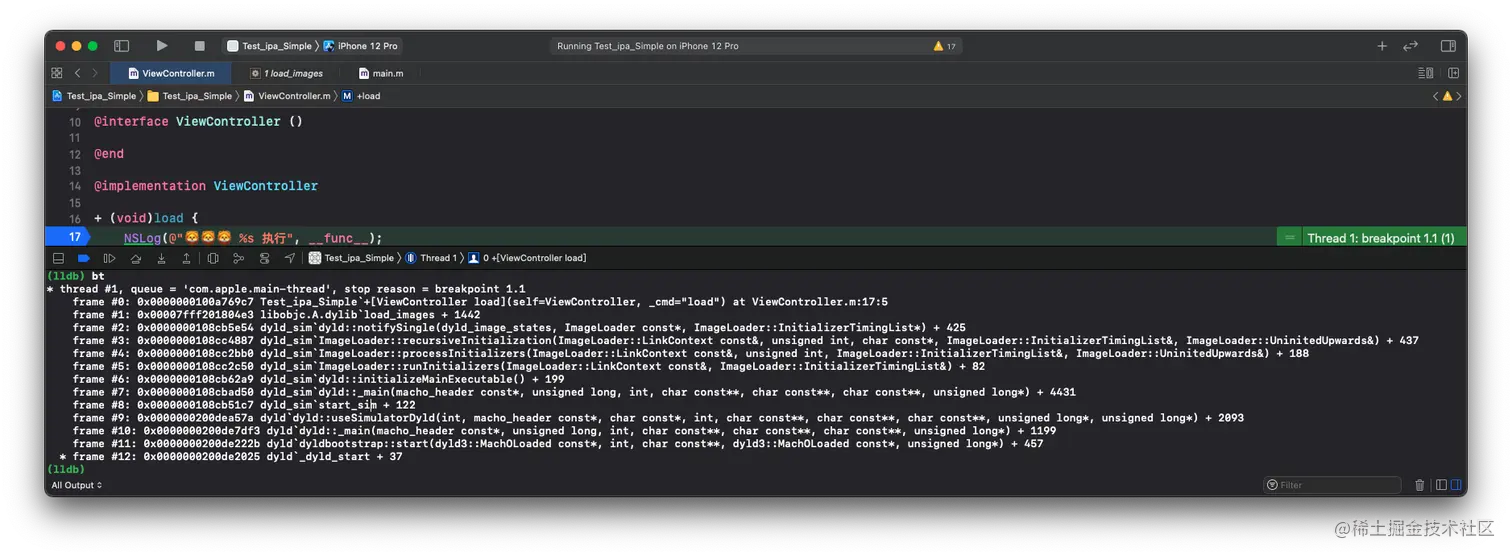Select Test_ipa_Simple process in debug bar
This screenshot has height=556, width=1512.
point(351,258)
